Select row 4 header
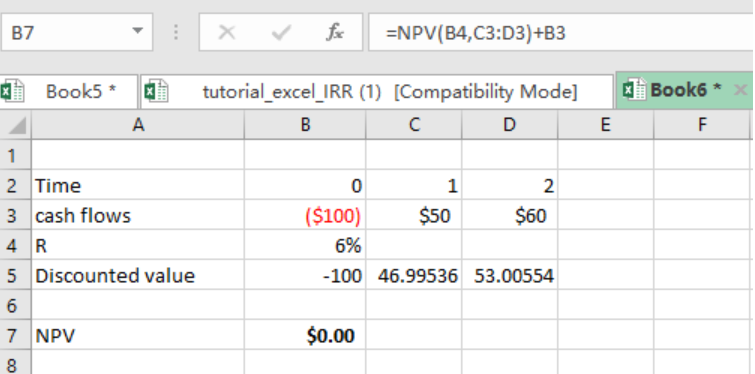Viewport: 755px width, 374px height. click(15, 245)
